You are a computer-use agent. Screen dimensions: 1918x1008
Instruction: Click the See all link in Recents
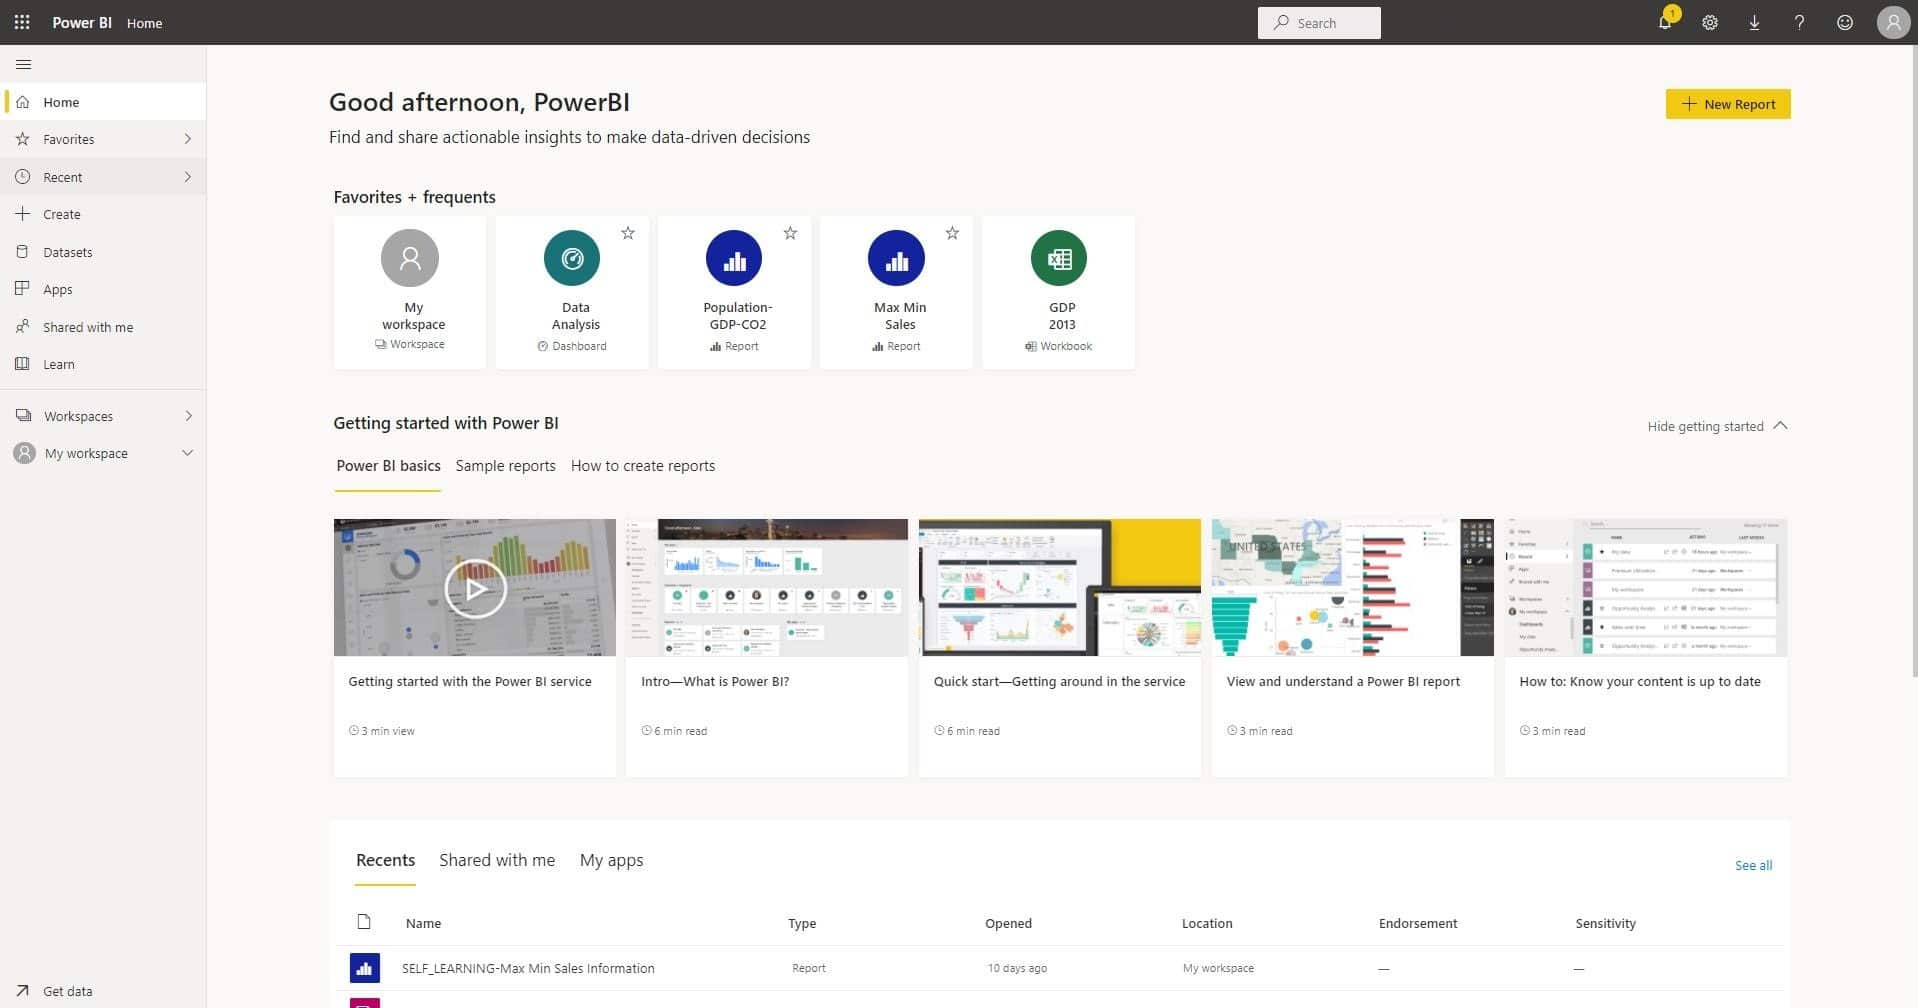point(1752,864)
